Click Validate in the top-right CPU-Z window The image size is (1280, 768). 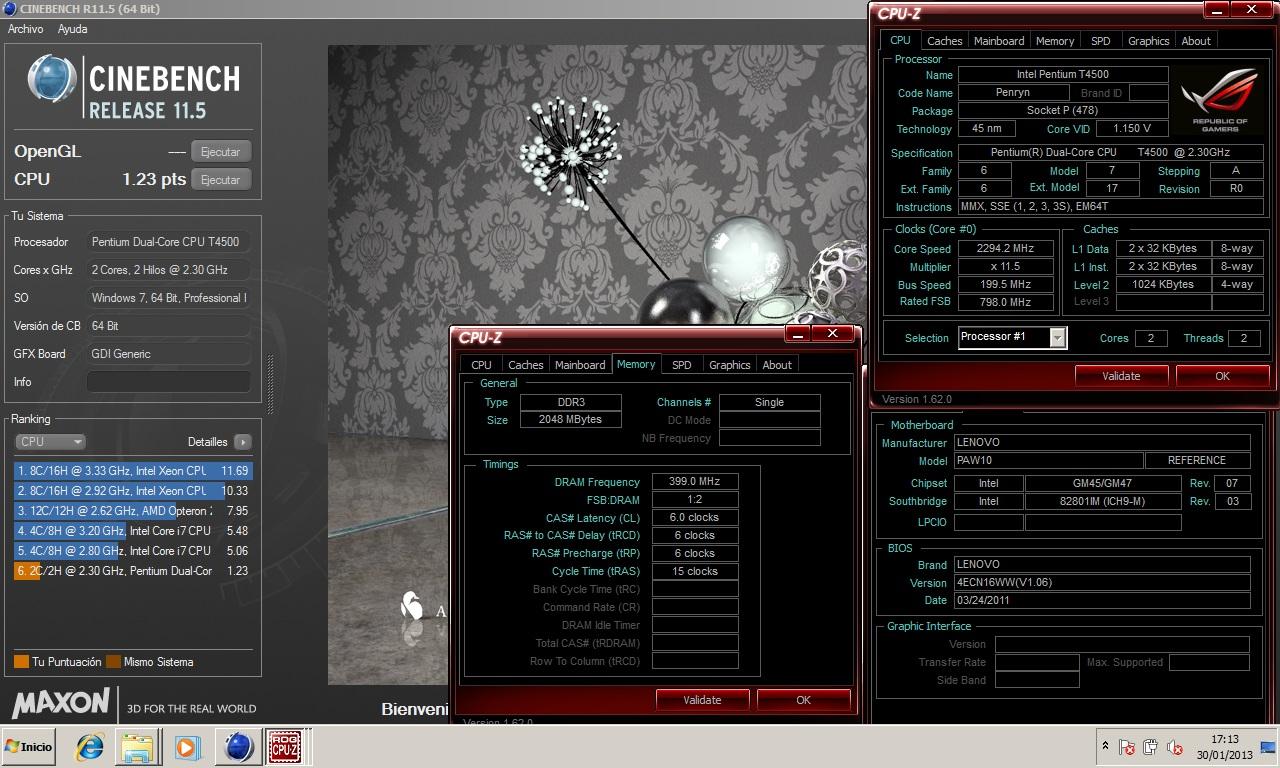coord(1121,376)
